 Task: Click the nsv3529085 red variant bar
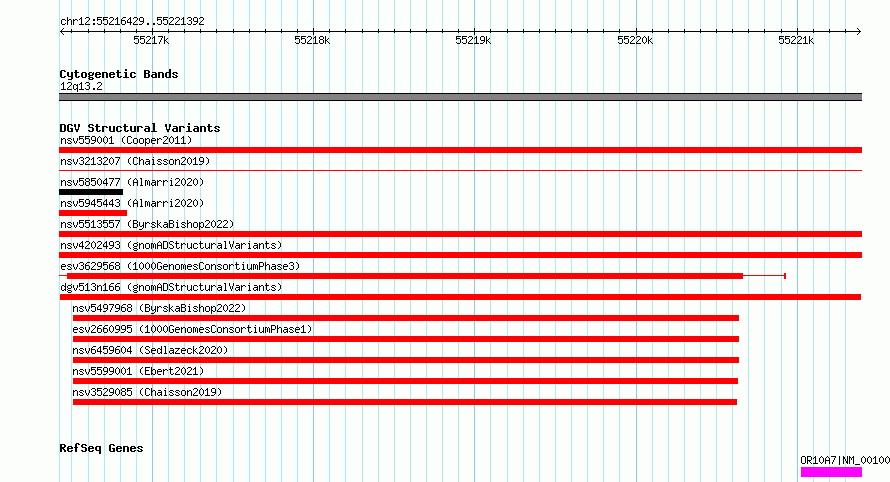405,402
